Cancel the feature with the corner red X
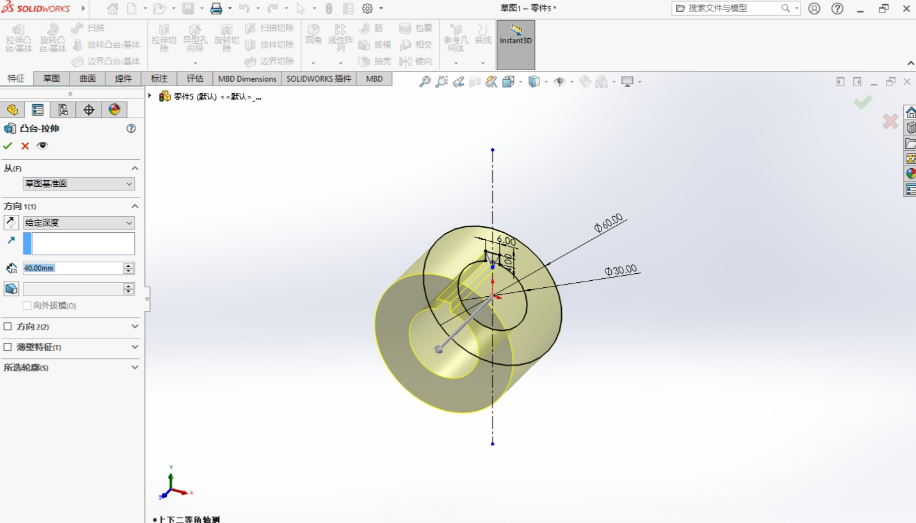The width and height of the screenshot is (916, 523). [890, 121]
